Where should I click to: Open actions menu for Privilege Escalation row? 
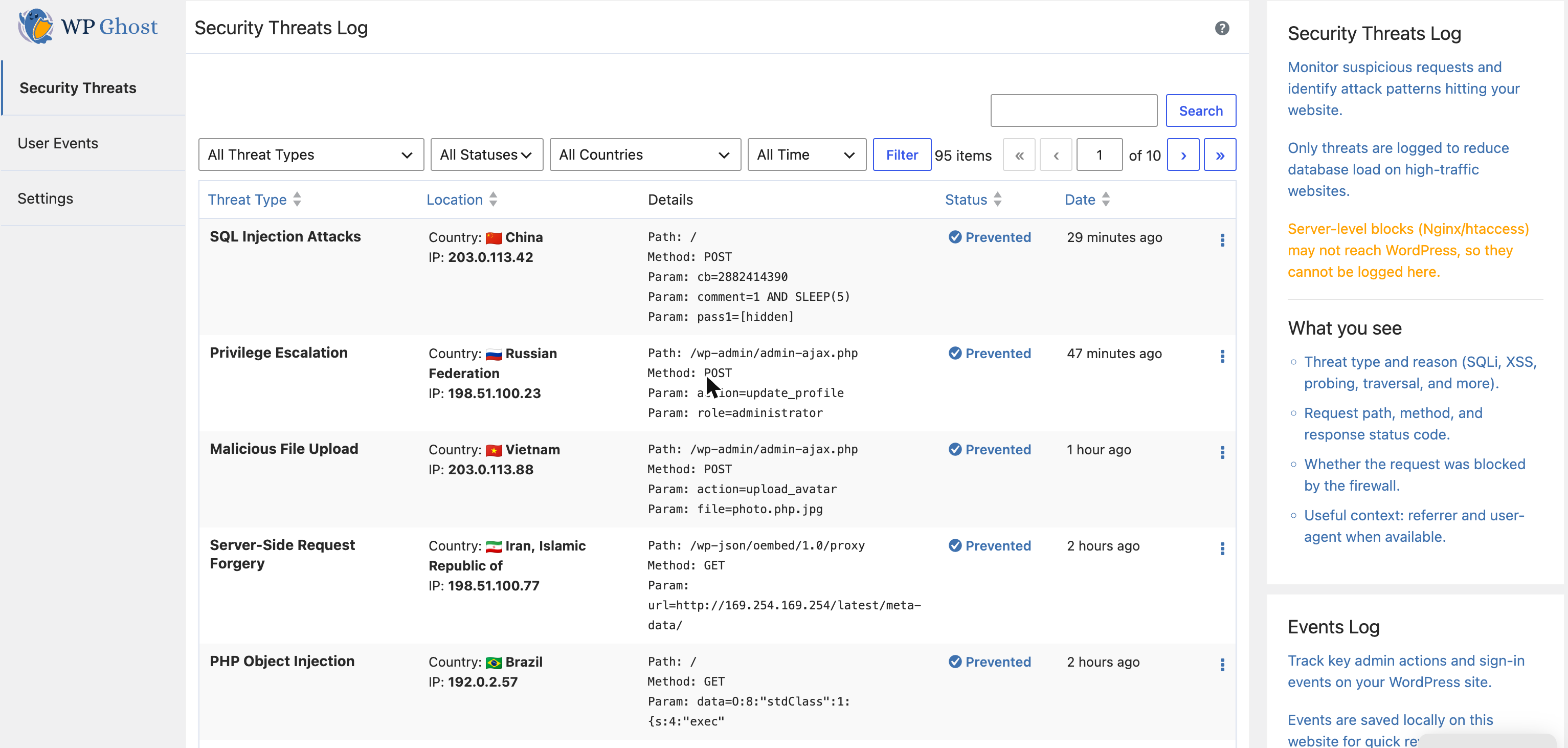(1222, 356)
